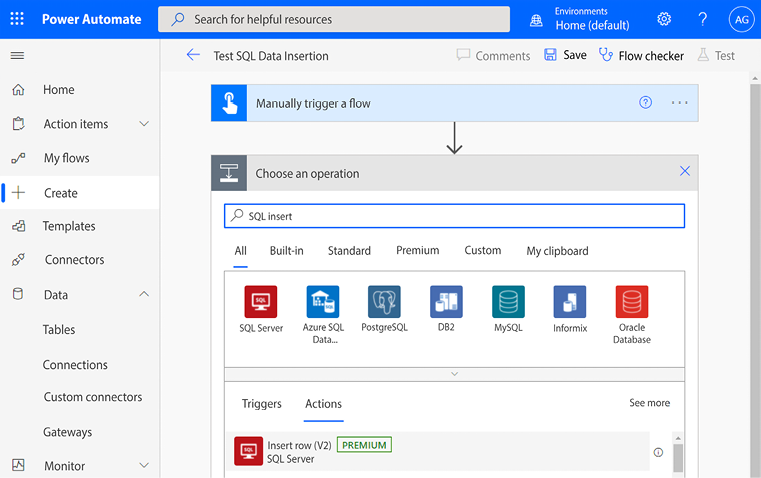This screenshot has height=478, width=761.
Task: Open Custom connectors in sidebar
Action: coord(93,397)
